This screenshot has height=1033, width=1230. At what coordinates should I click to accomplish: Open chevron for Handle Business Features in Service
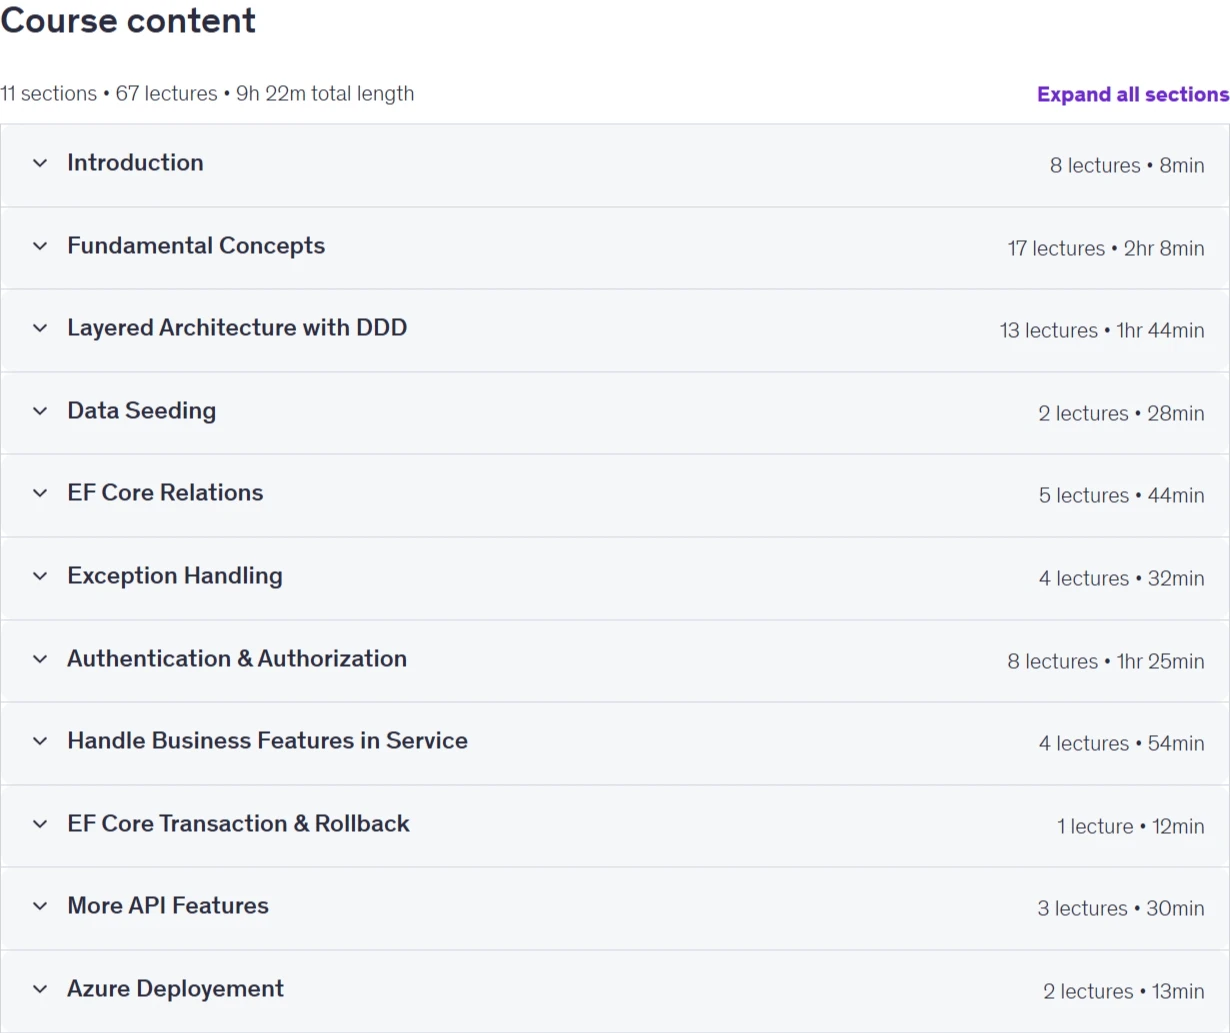click(40, 741)
